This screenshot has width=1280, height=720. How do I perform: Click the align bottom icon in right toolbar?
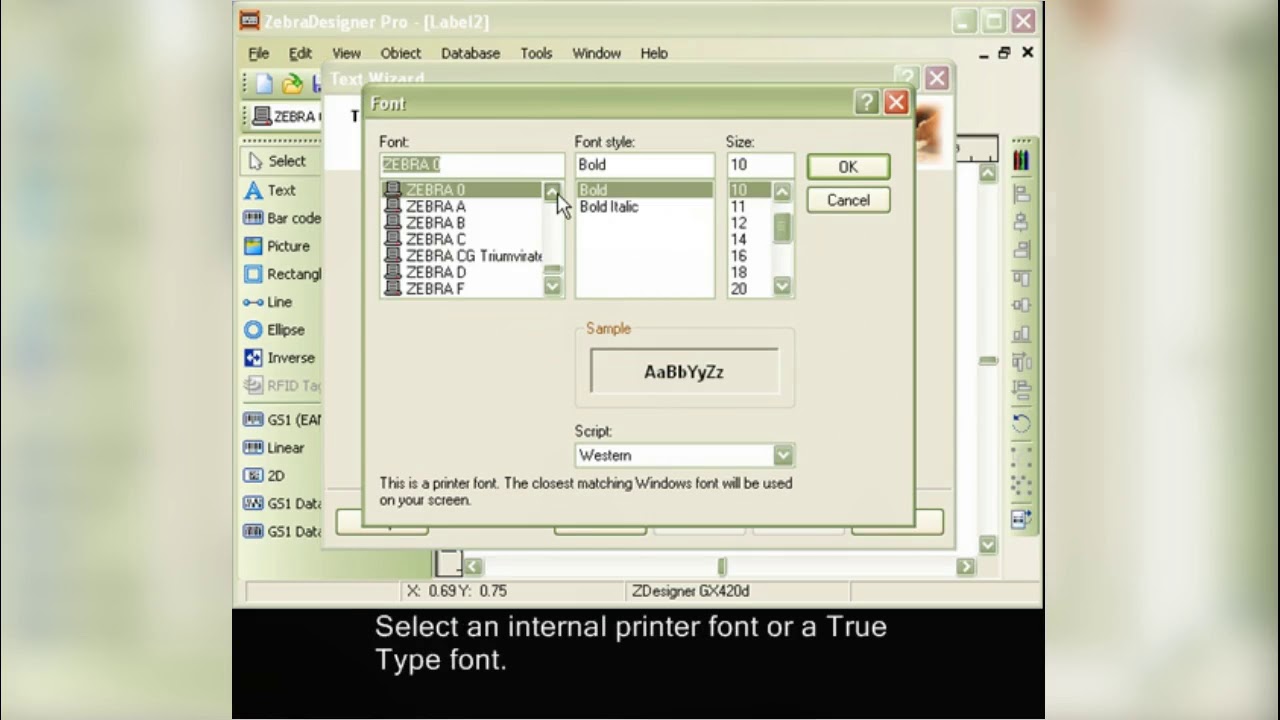(x=1021, y=334)
